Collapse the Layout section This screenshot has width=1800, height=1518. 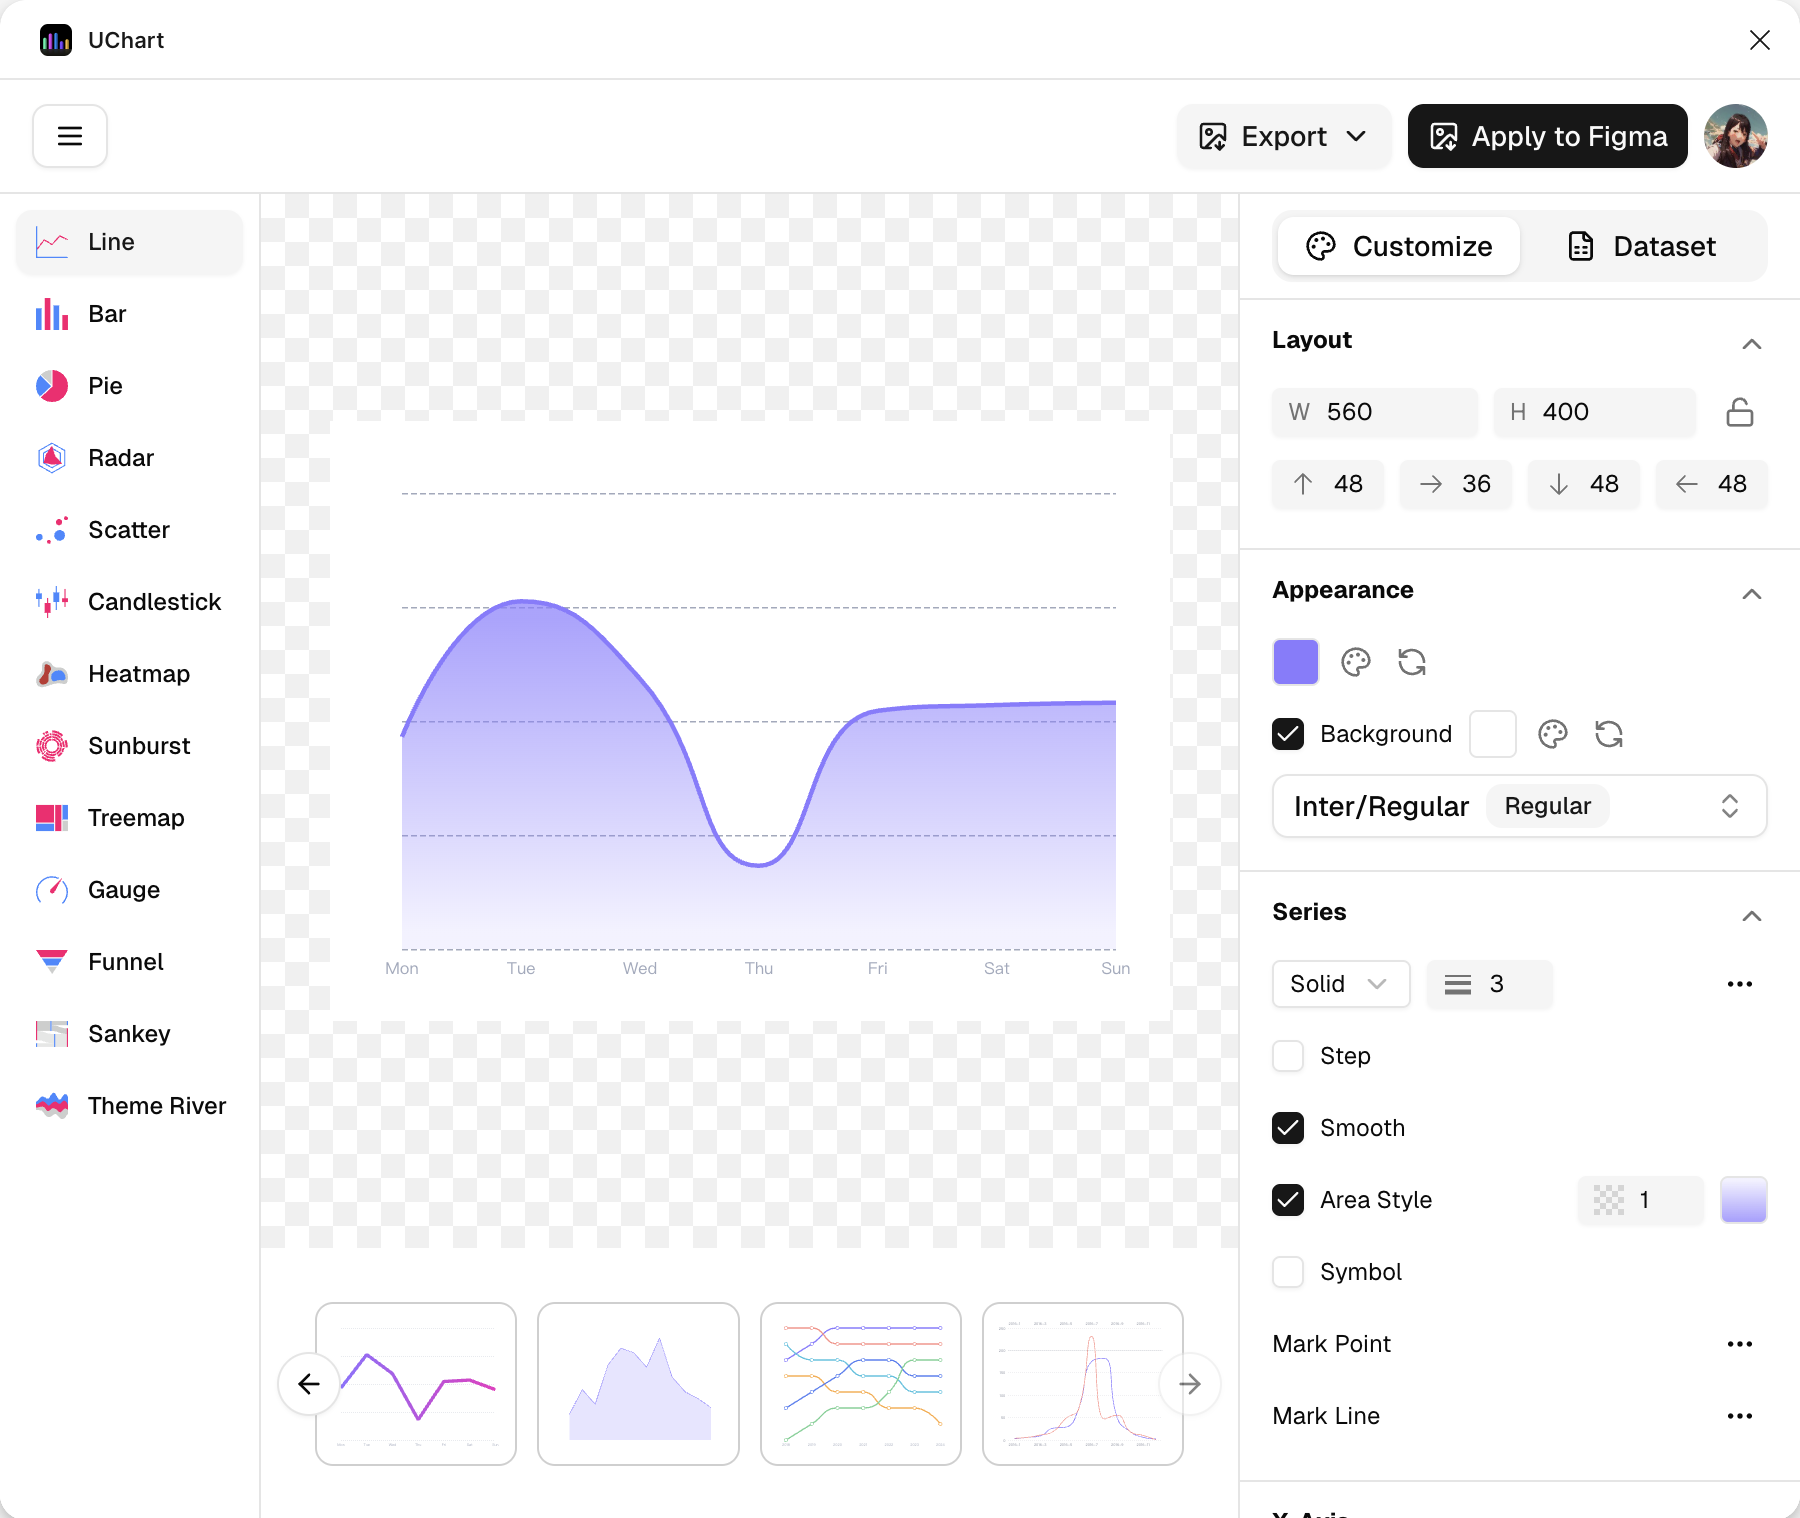pos(1751,343)
